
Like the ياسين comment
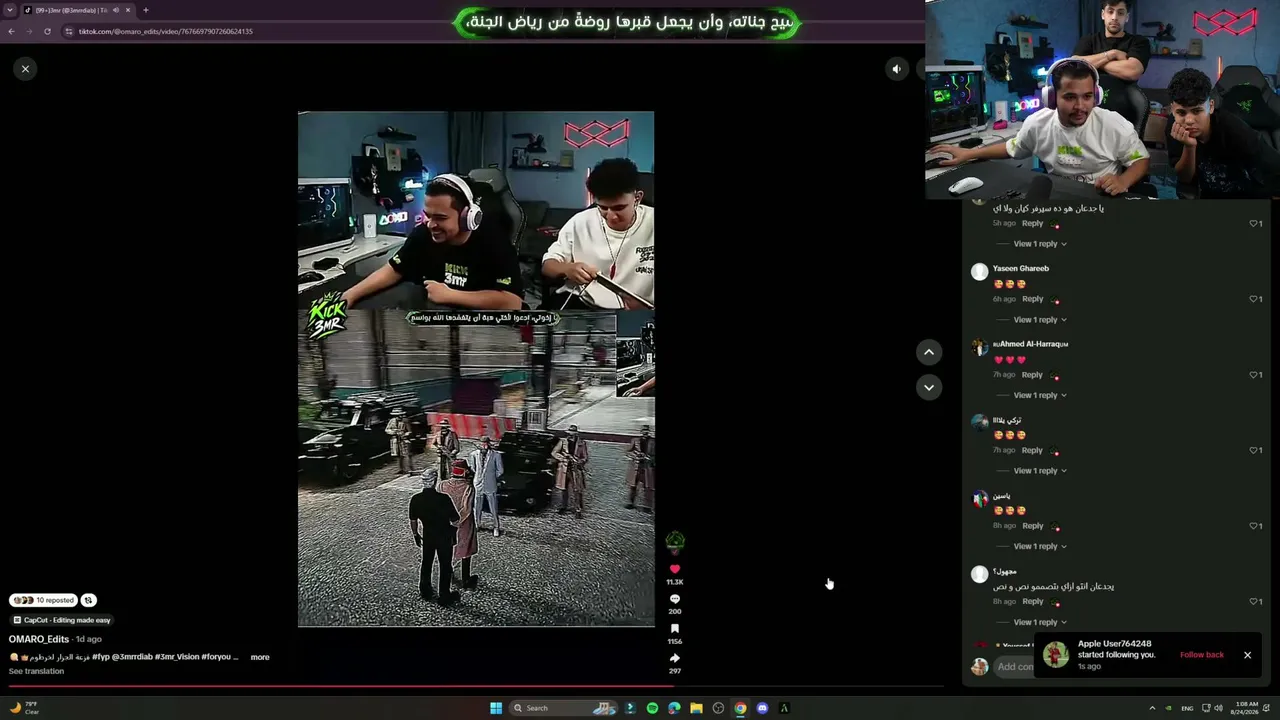[1254, 526]
